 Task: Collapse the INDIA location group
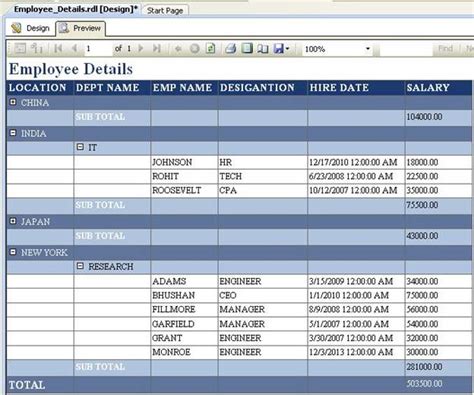(x=13, y=133)
